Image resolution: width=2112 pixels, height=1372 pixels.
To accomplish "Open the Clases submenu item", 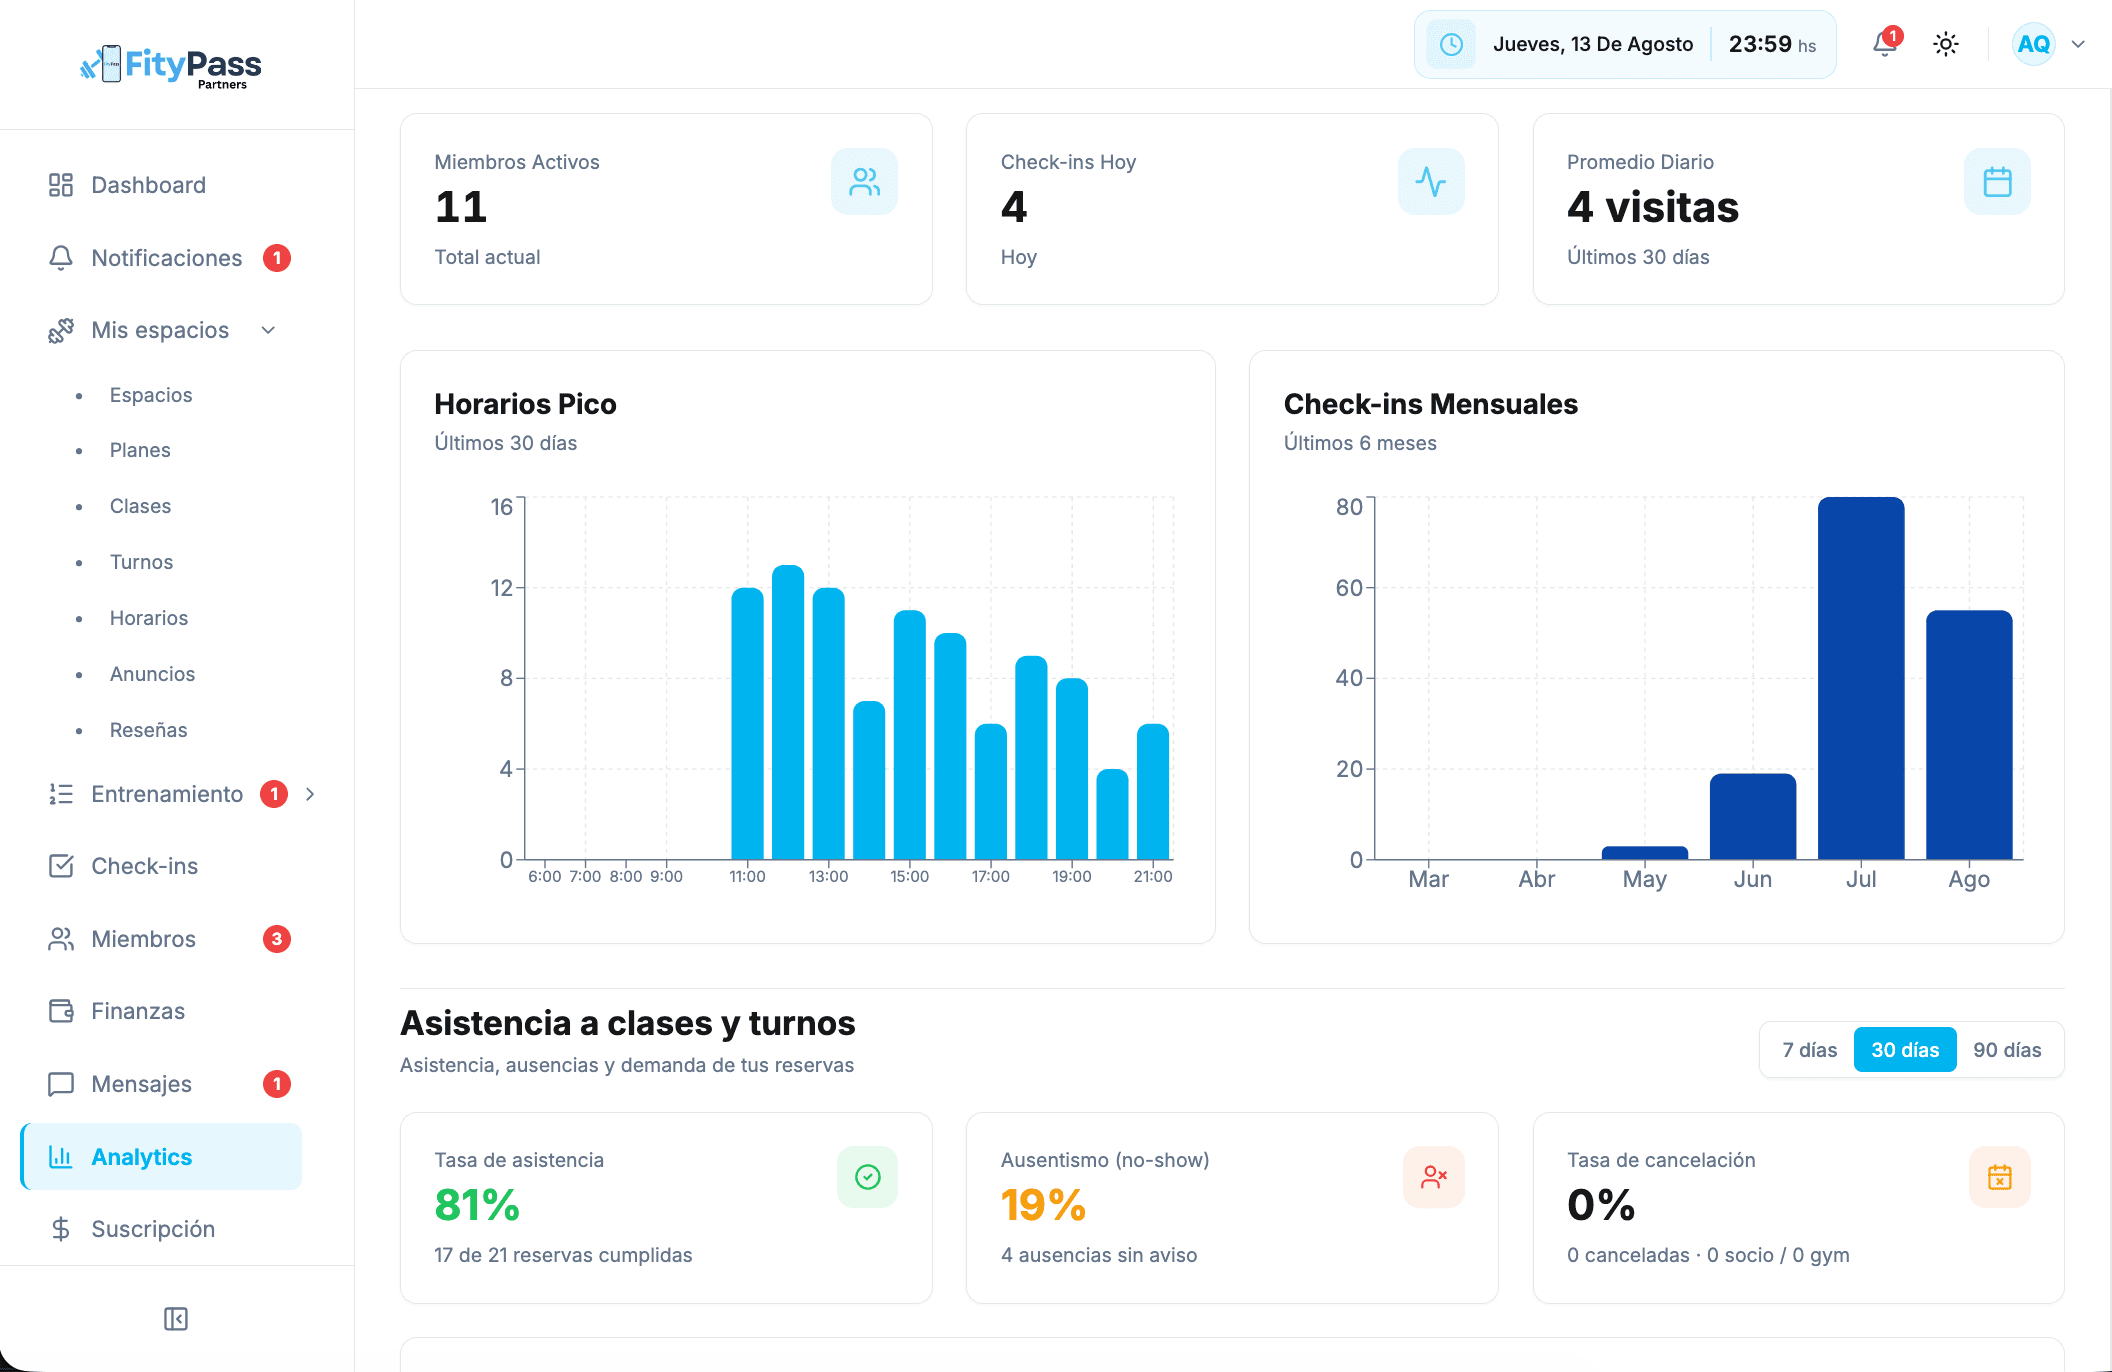I will point(140,506).
